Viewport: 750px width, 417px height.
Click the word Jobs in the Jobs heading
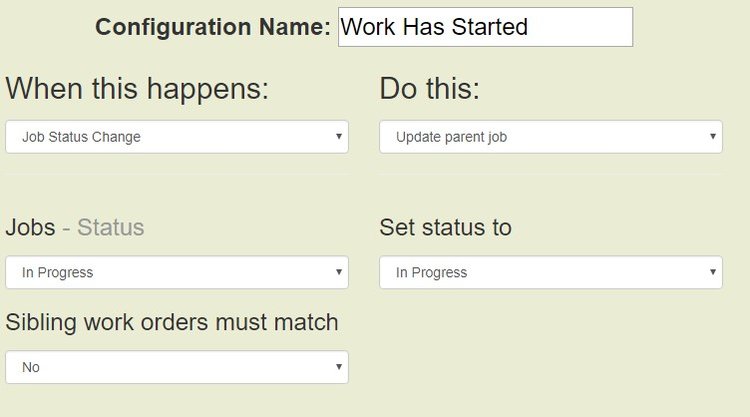(x=30, y=227)
